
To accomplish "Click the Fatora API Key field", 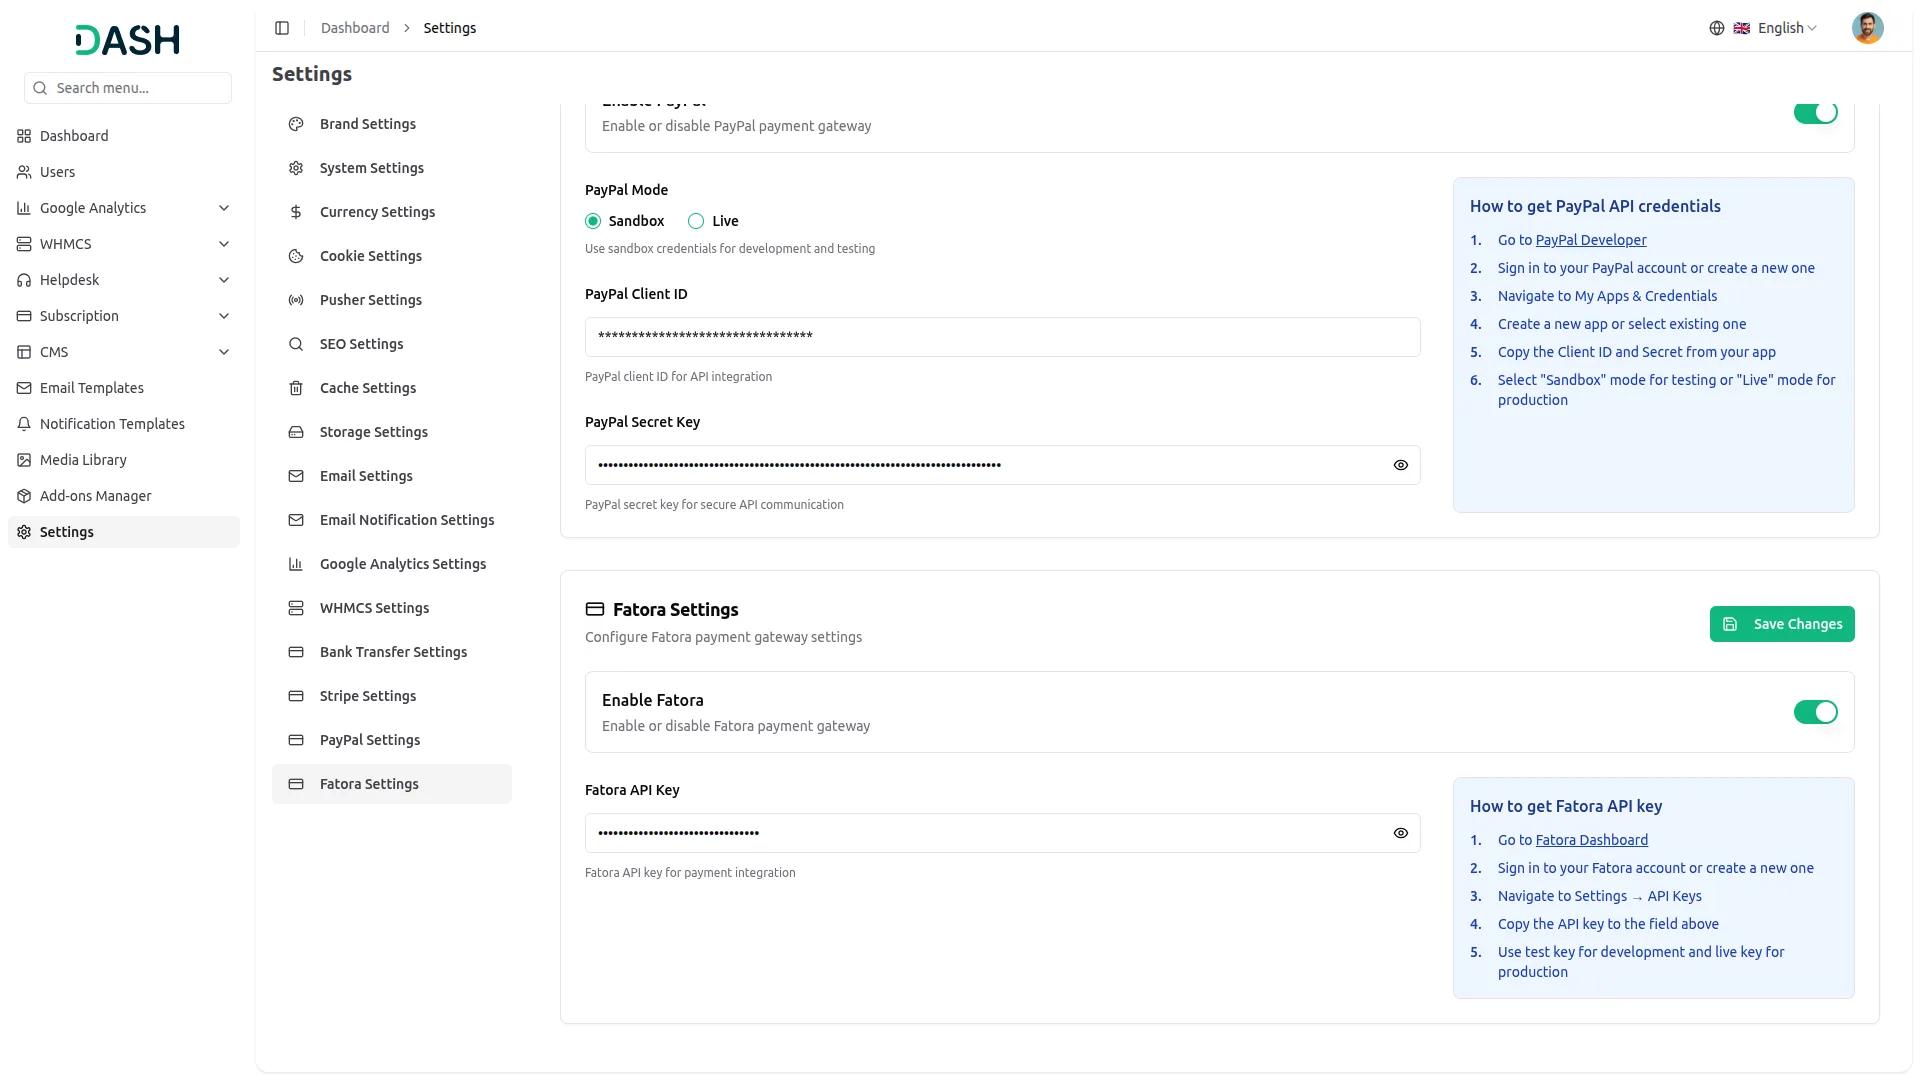I will pyautogui.click(x=1002, y=833).
